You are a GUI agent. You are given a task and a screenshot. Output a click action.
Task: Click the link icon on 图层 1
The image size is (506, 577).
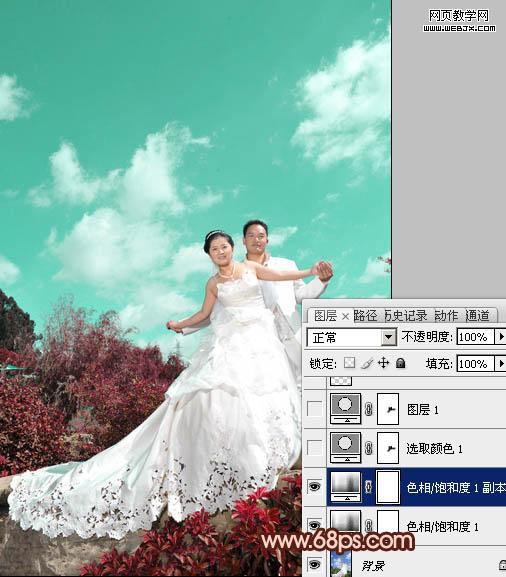[x=368, y=409]
